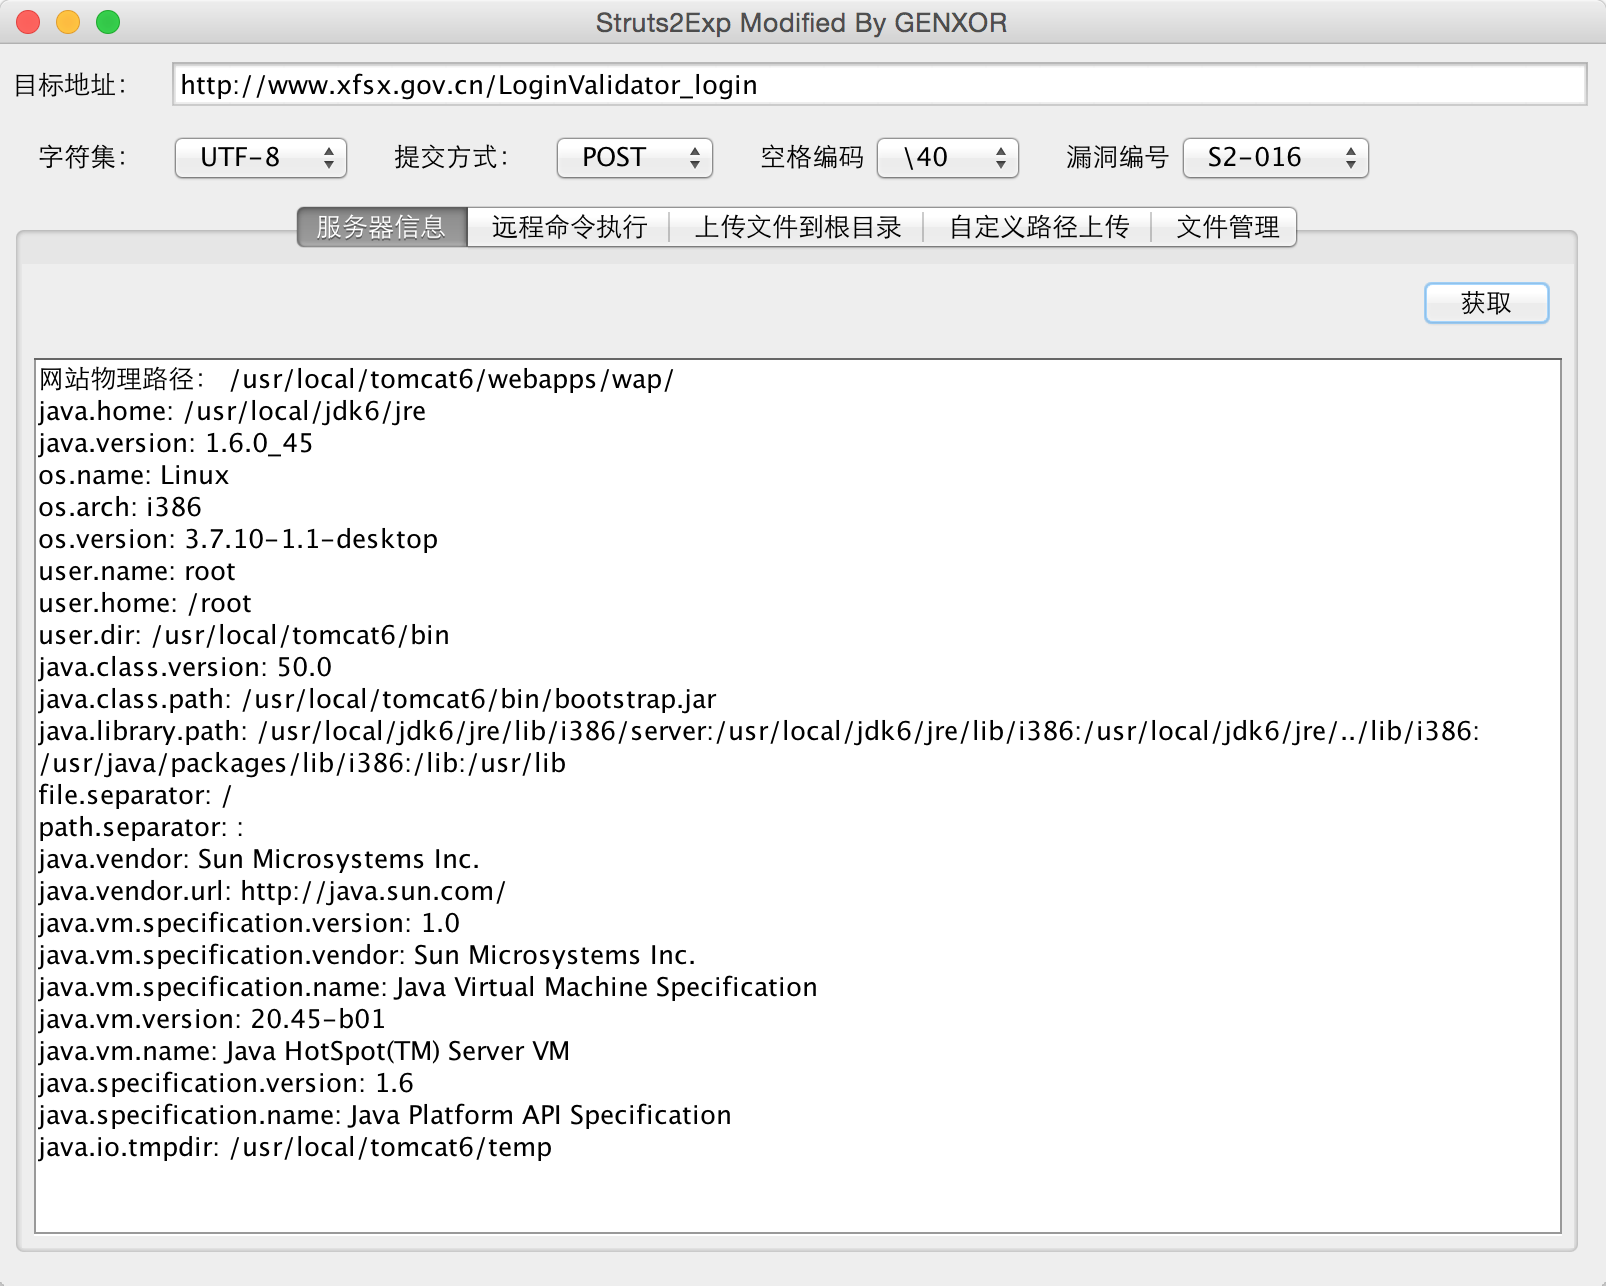Click the 'java.vendor: Sun Microsystems Inc.' line
Viewport: 1606px width, 1286px height.
pos(259,859)
